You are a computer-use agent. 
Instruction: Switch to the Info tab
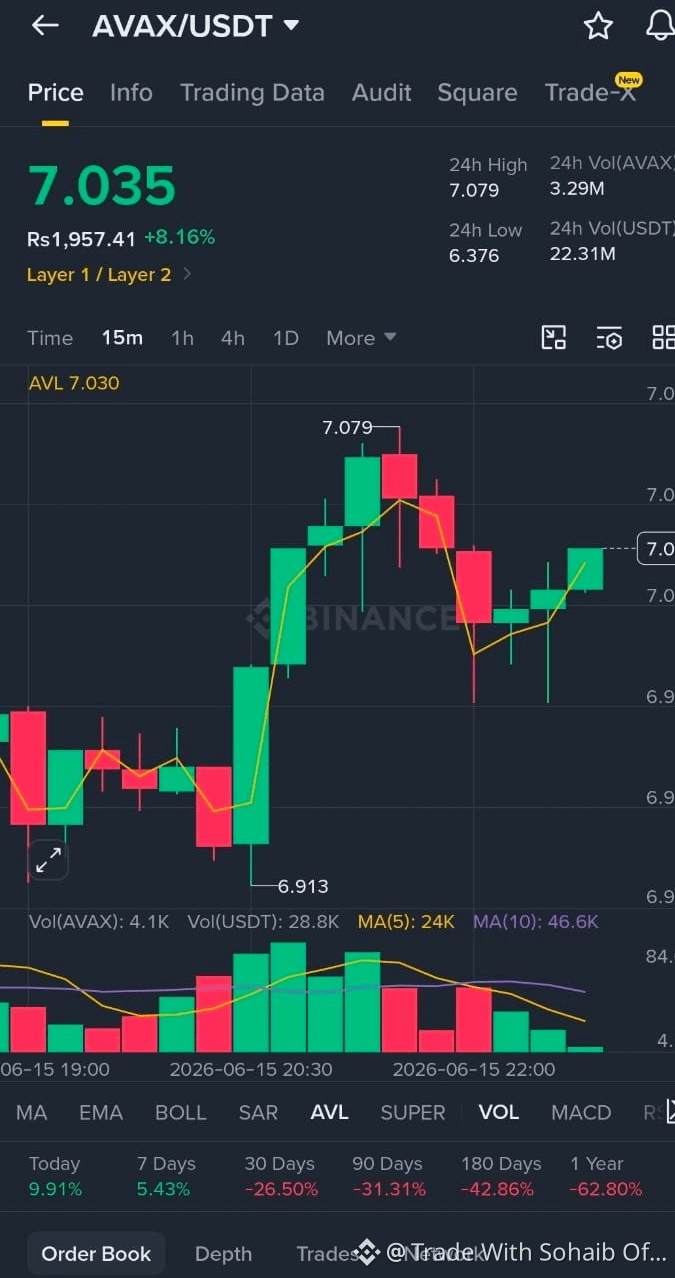[131, 93]
